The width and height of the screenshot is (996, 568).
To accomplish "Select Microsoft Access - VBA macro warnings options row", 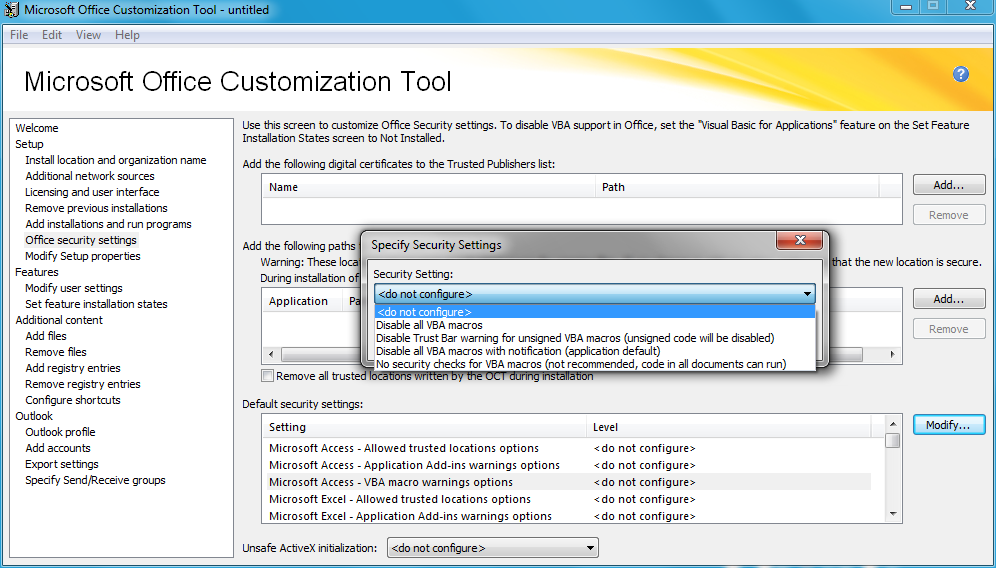I will pyautogui.click(x=567, y=482).
